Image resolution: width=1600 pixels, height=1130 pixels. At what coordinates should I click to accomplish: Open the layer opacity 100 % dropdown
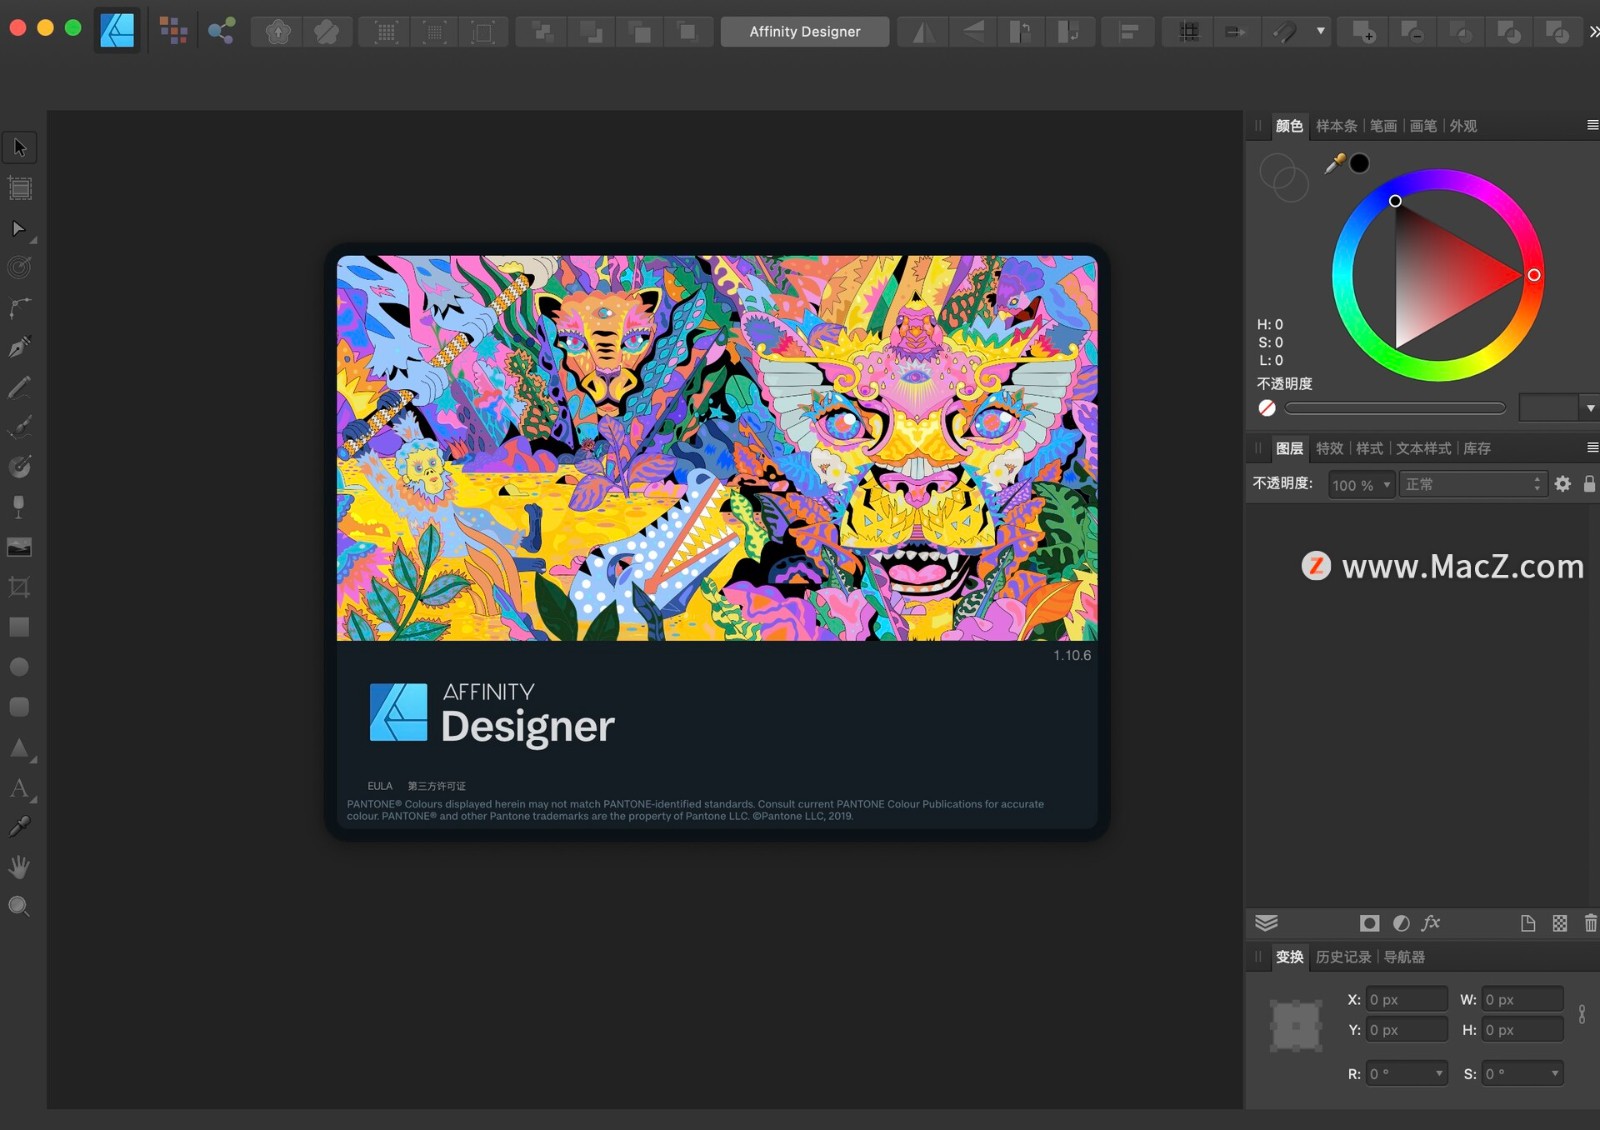(1361, 485)
